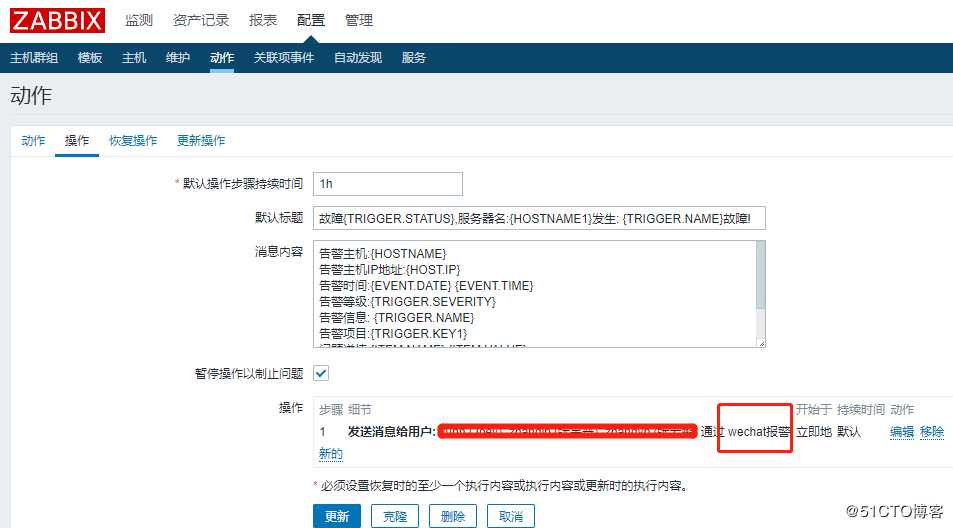Click the 发送消息给用户 text in step 1

pos(391,432)
